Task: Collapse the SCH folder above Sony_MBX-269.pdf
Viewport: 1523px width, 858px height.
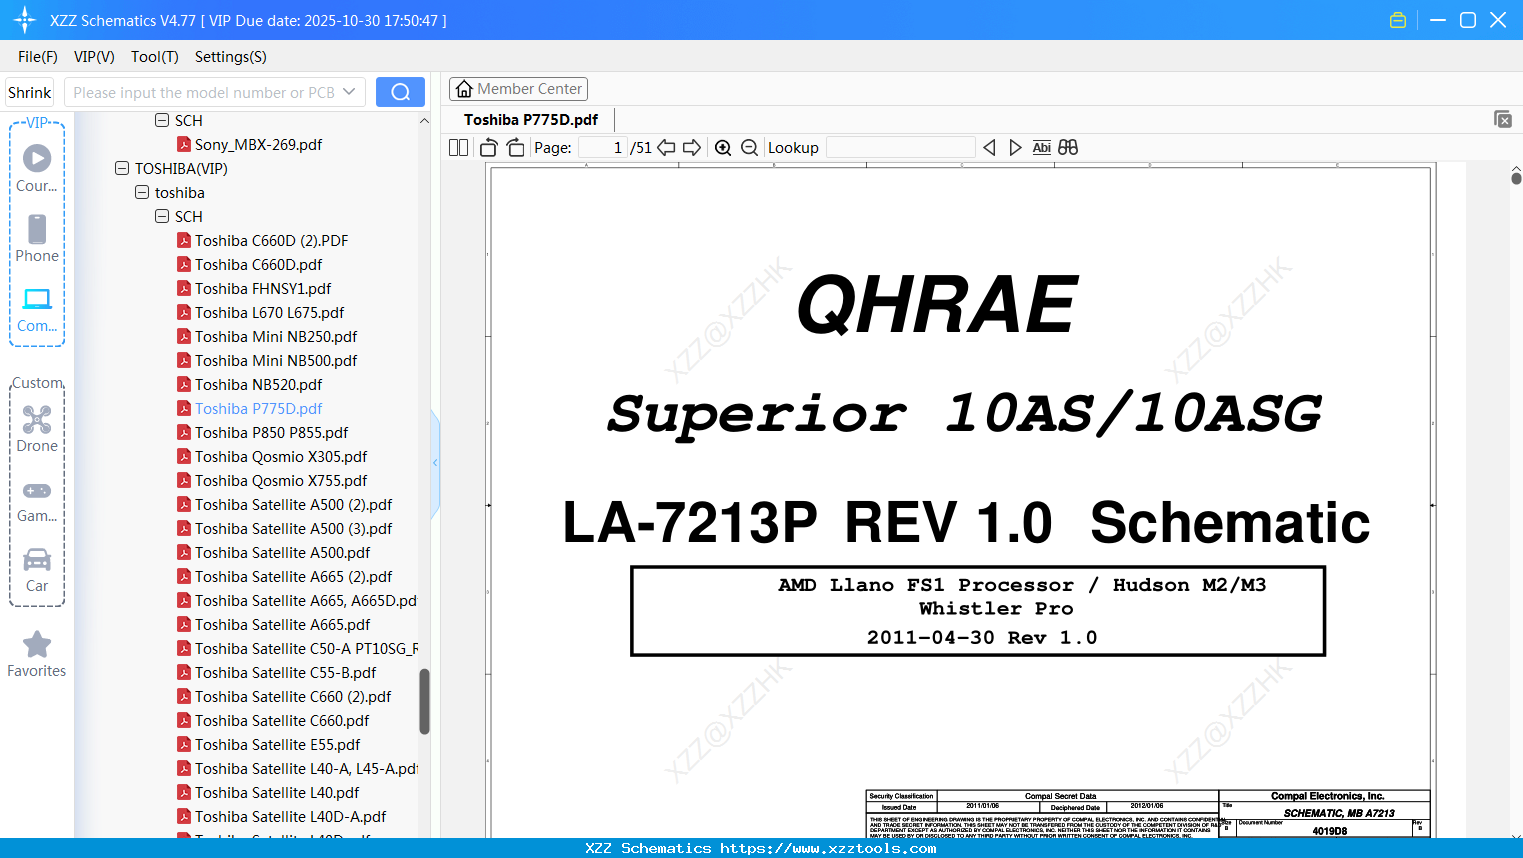Action: (162, 121)
